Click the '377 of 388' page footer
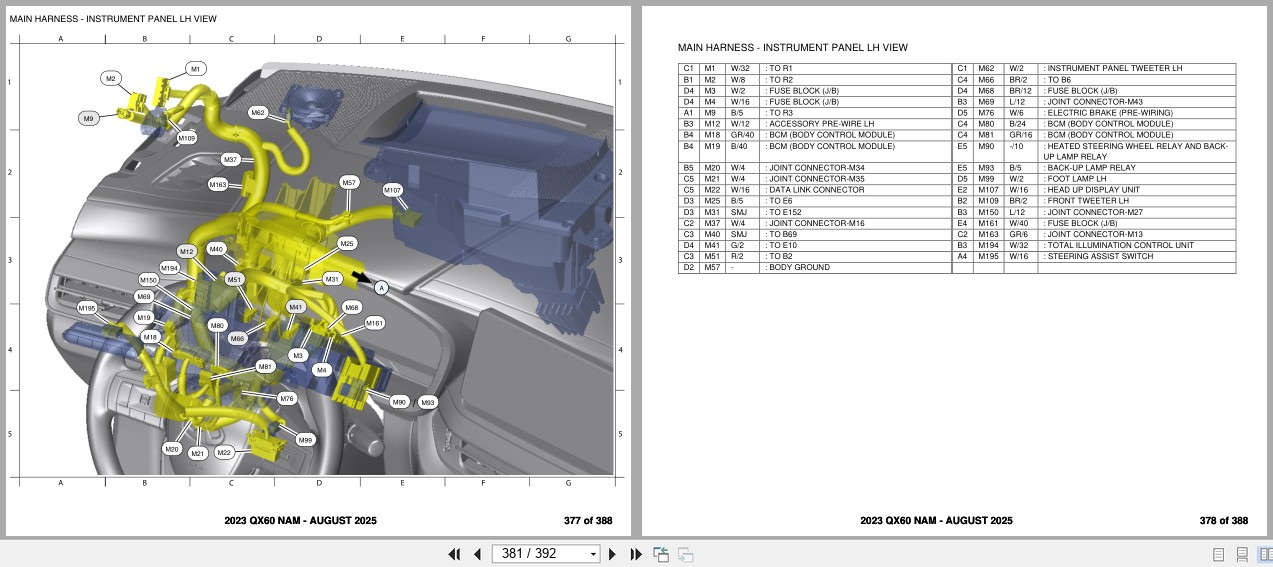1273x567 pixels. point(587,521)
